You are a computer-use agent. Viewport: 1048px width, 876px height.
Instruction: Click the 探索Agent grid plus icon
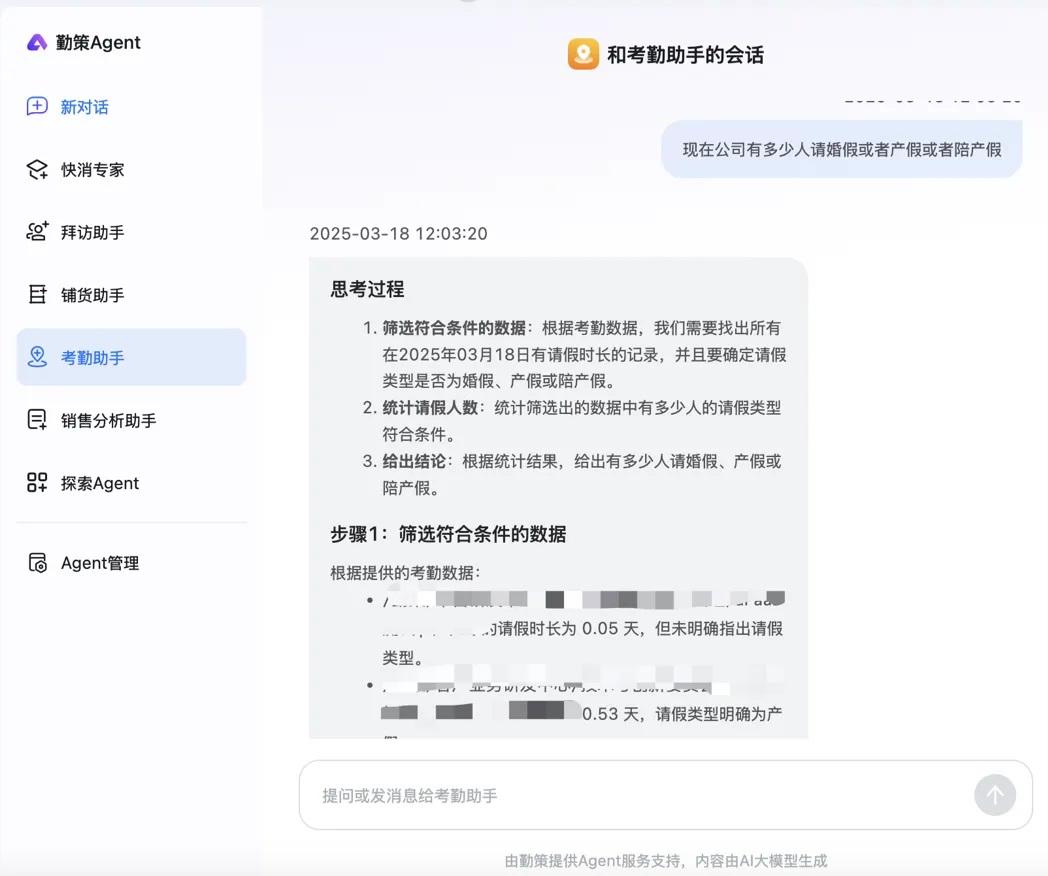coord(37,483)
